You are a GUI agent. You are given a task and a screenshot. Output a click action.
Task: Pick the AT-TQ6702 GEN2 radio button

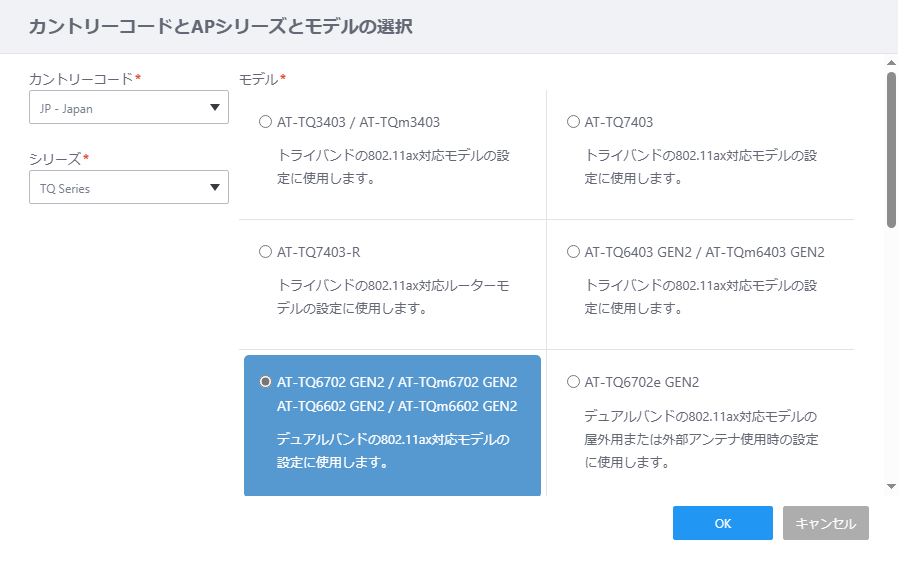click(x=265, y=382)
